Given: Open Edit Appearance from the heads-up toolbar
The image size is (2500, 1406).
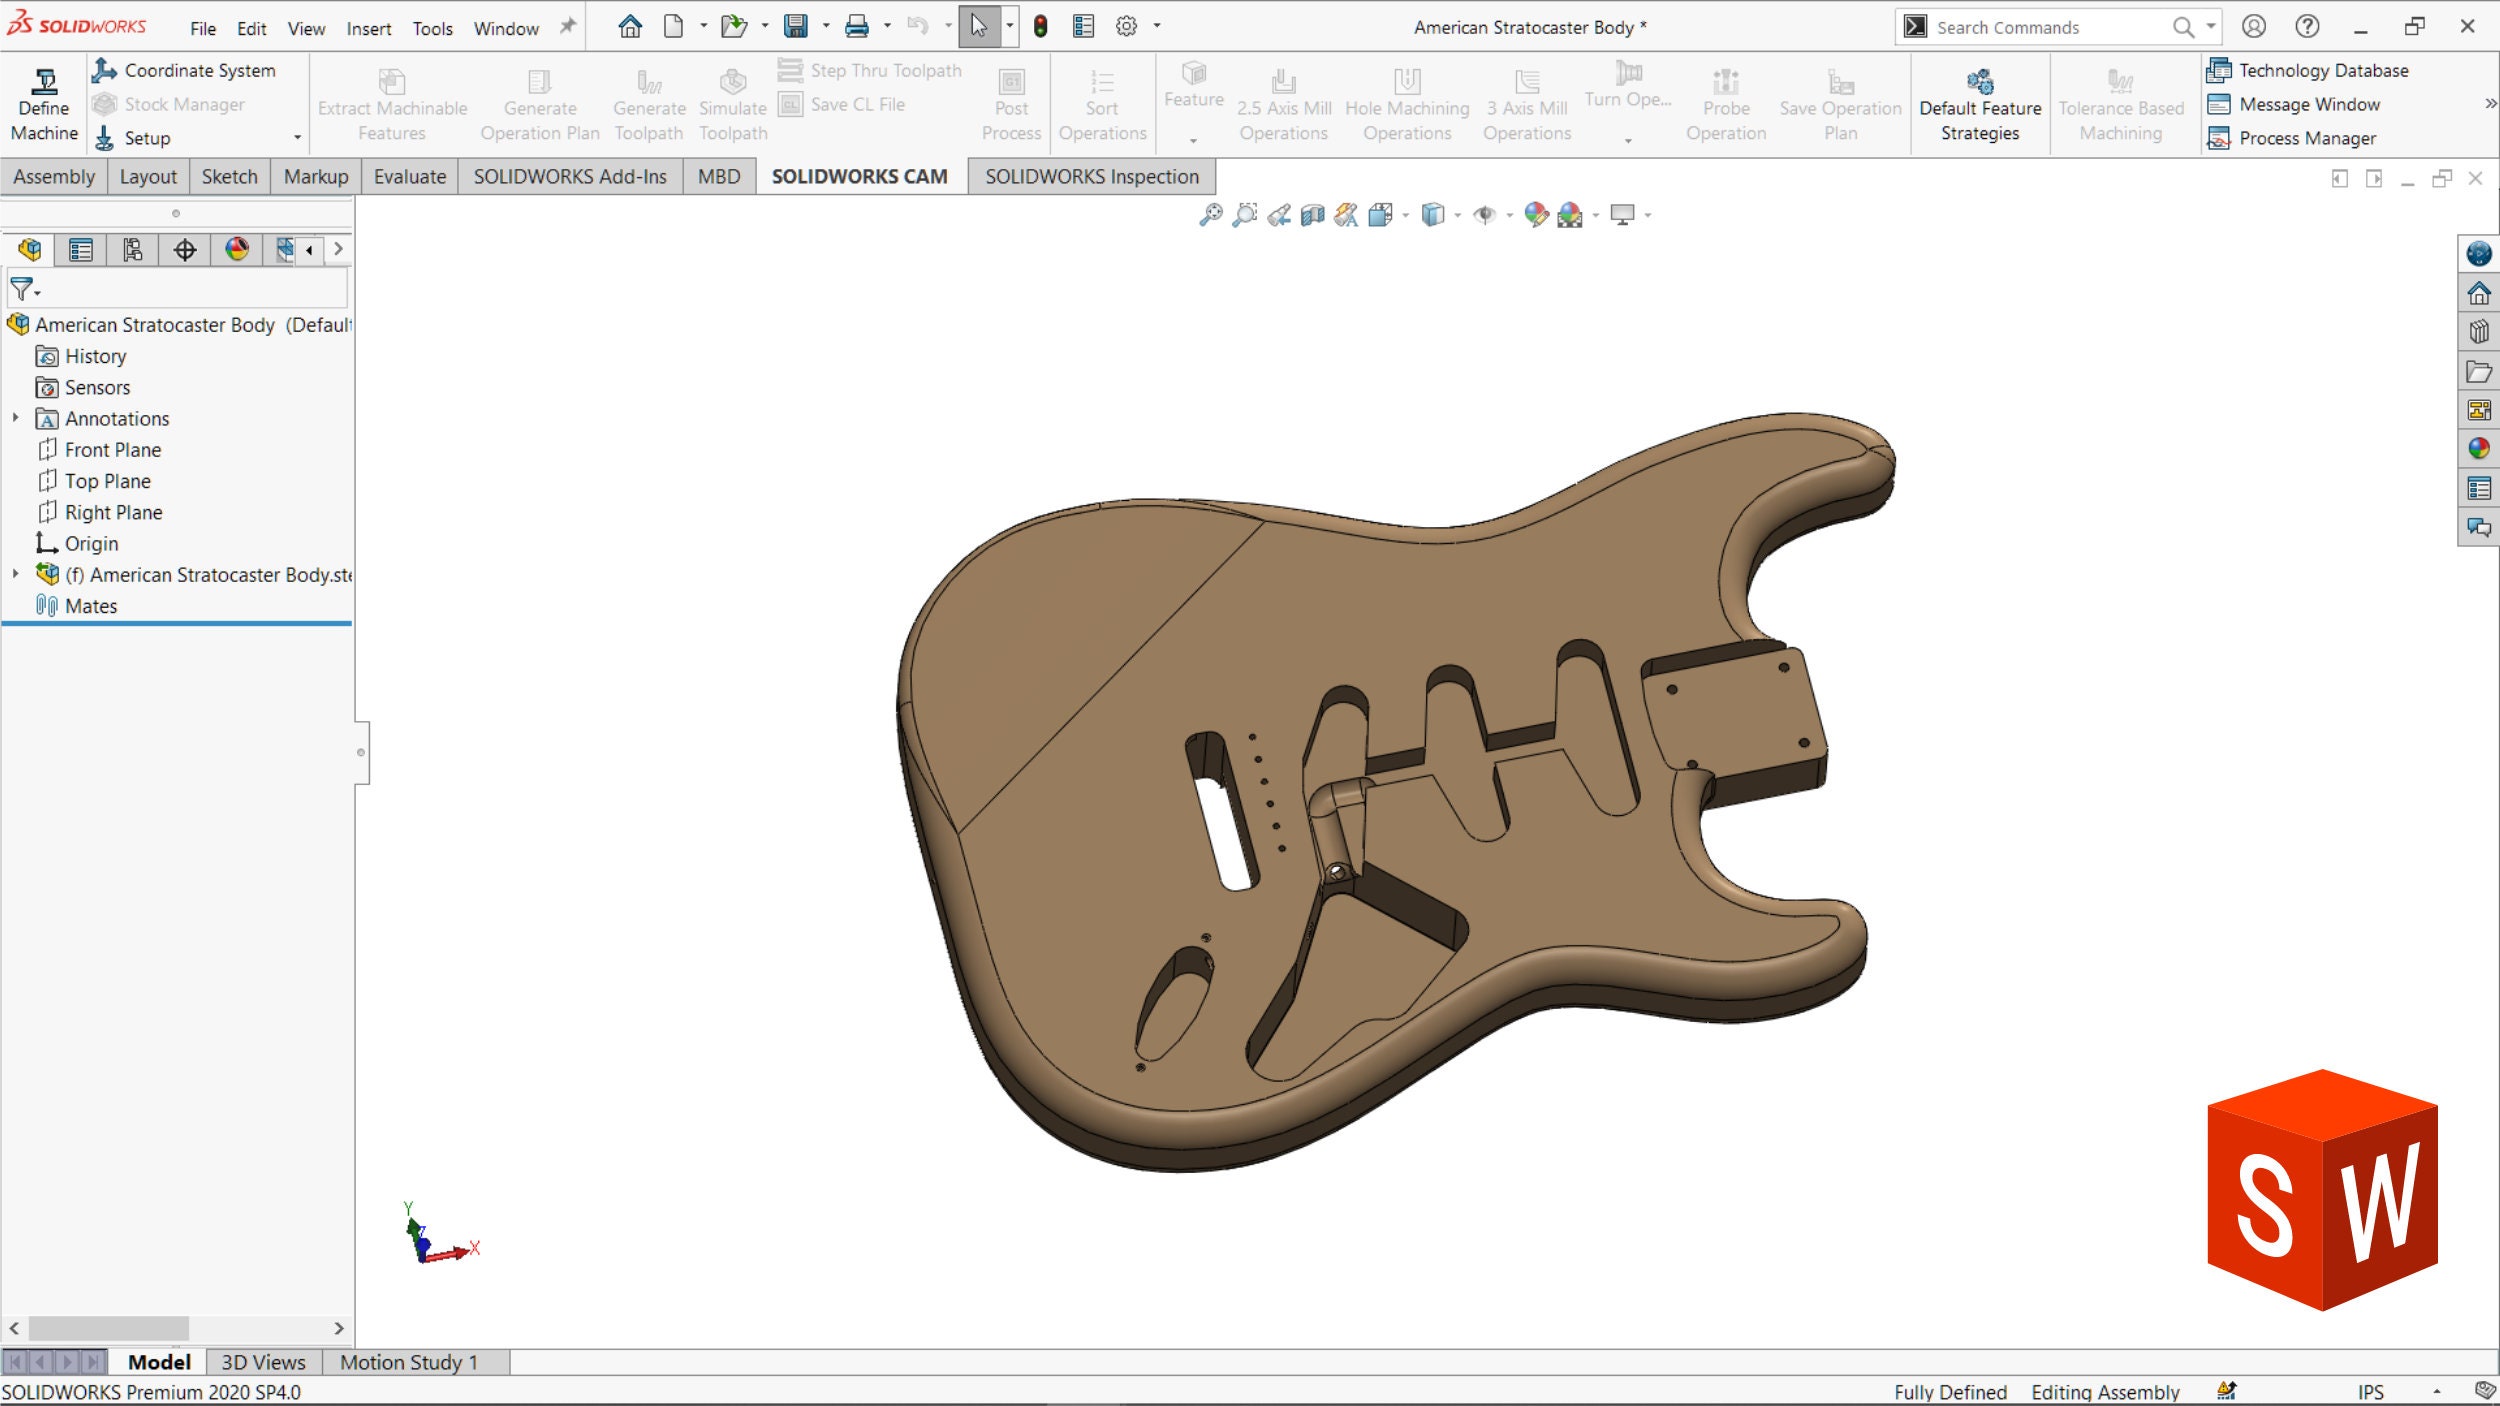Looking at the screenshot, I should [x=1536, y=214].
